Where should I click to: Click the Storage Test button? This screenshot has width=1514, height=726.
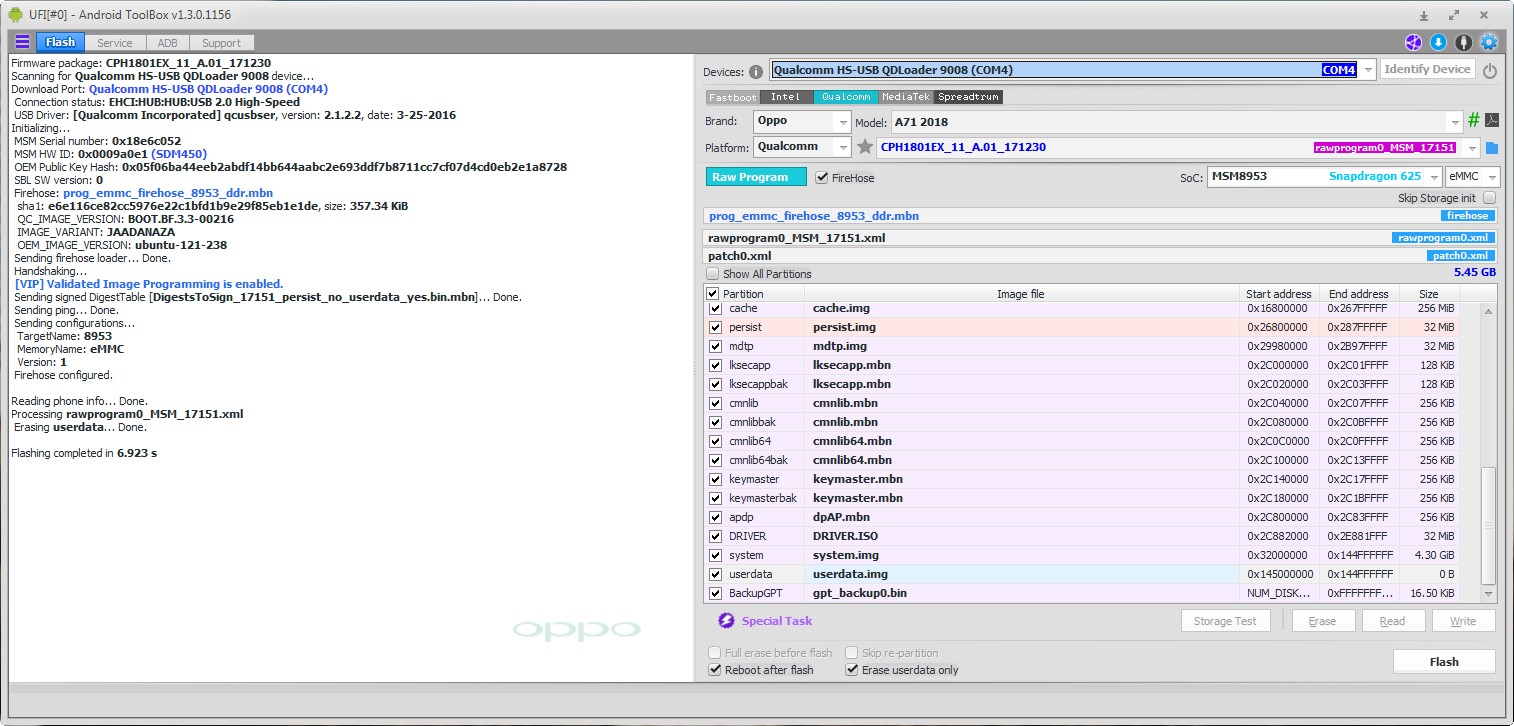pos(1225,621)
